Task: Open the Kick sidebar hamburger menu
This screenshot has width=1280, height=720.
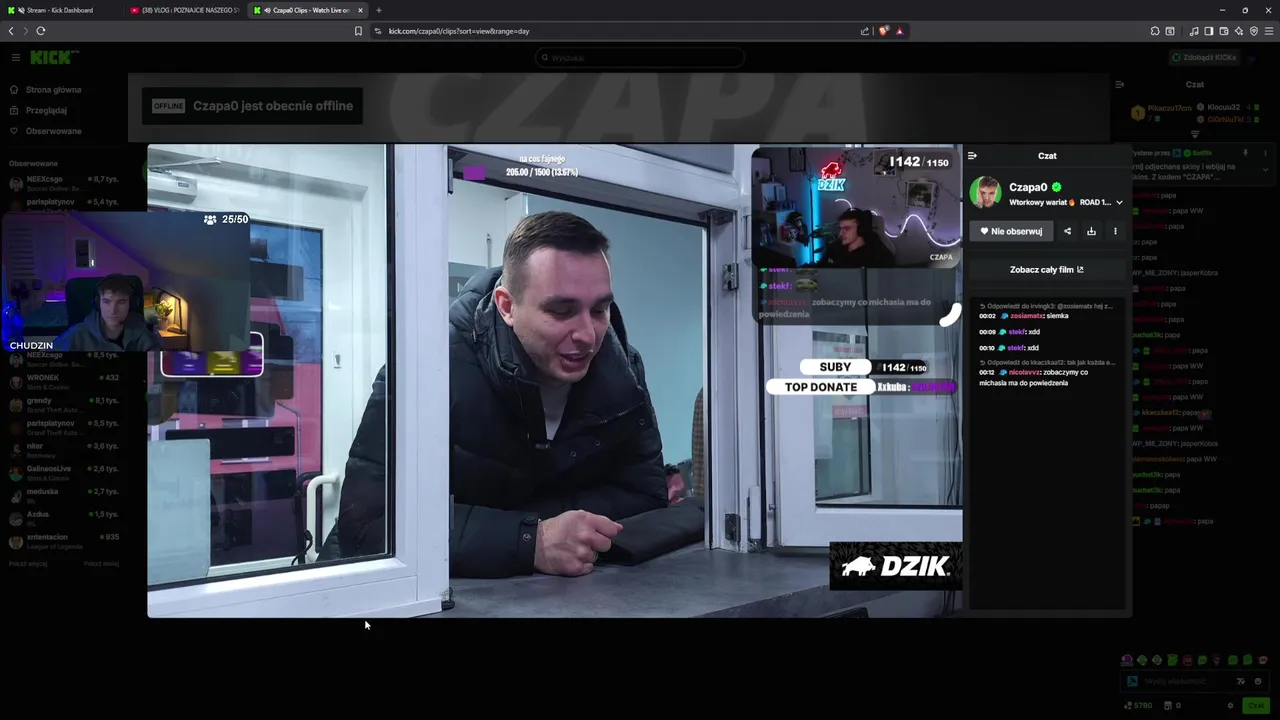Action: [x=15, y=57]
